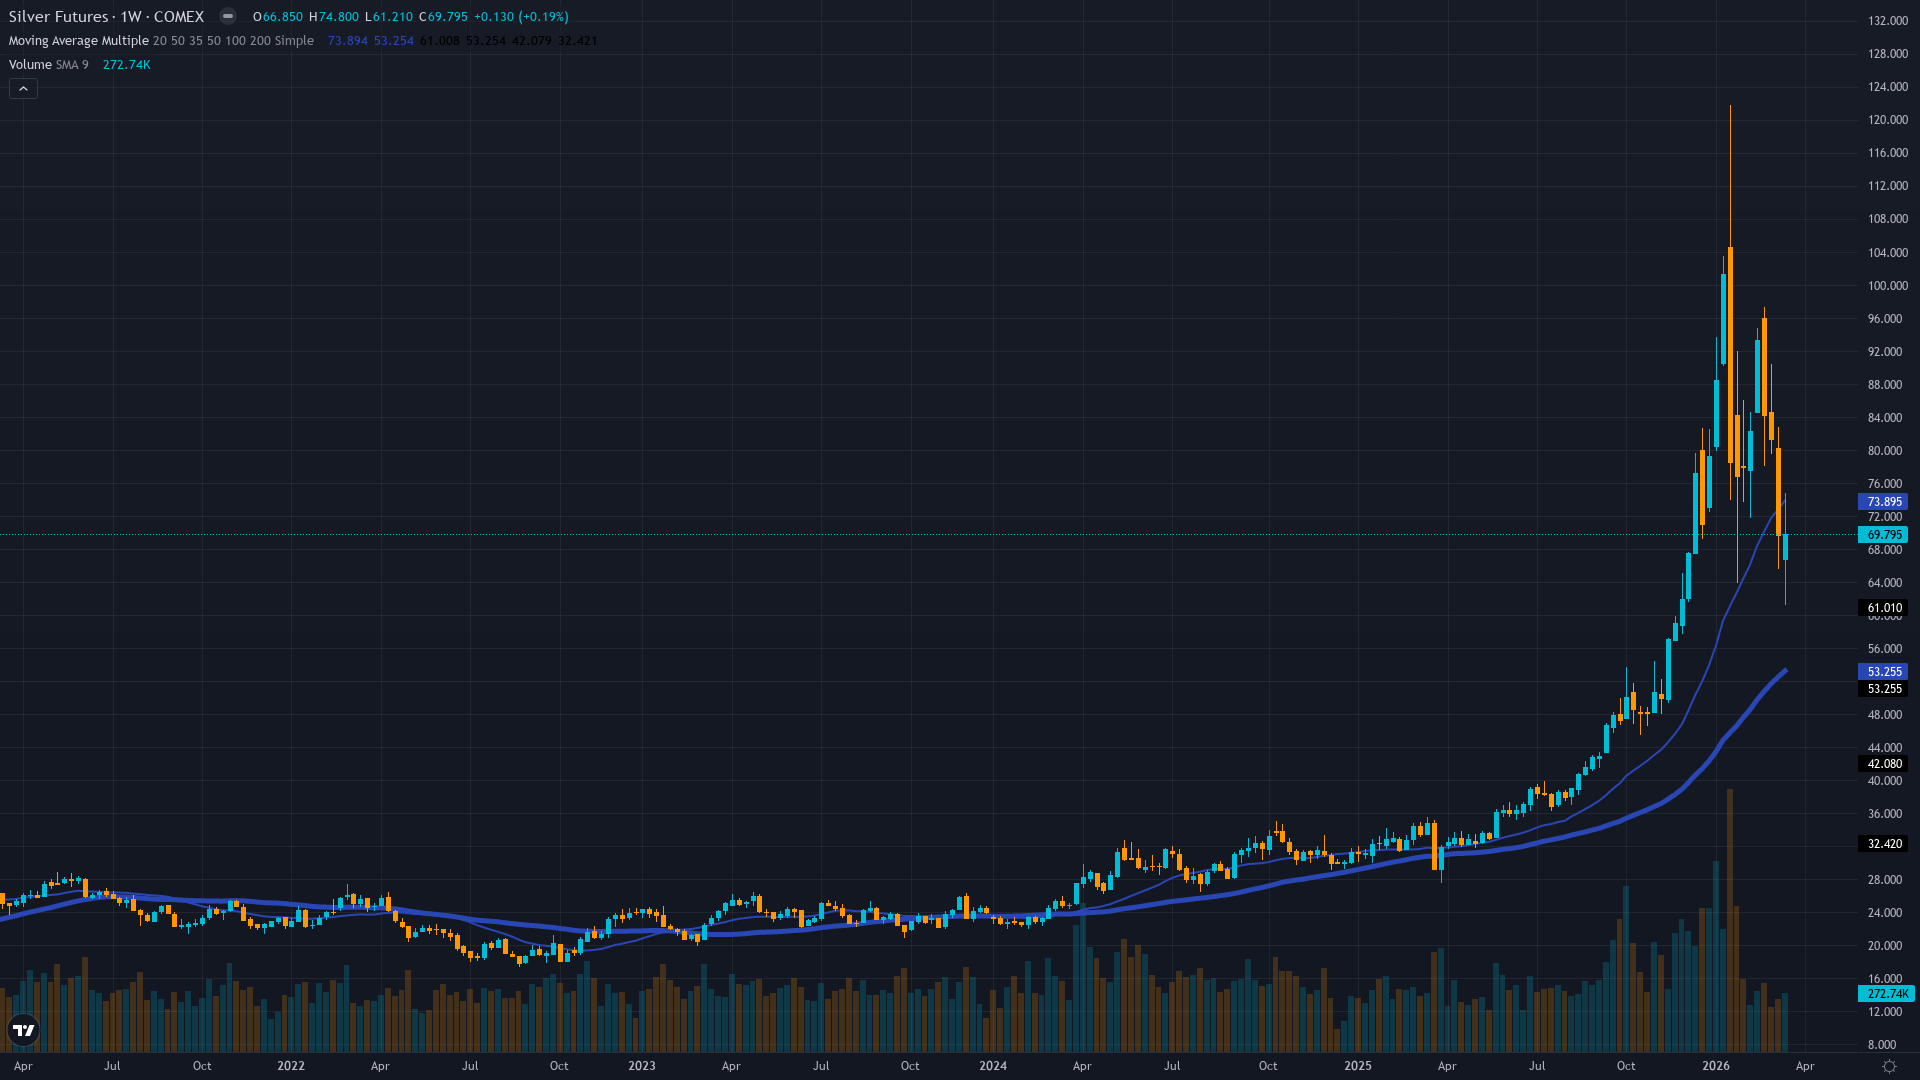Click the 272.74K volume axis label
Image resolution: width=1920 pixels, height=1080 pixels.
tap(1887, 994)
